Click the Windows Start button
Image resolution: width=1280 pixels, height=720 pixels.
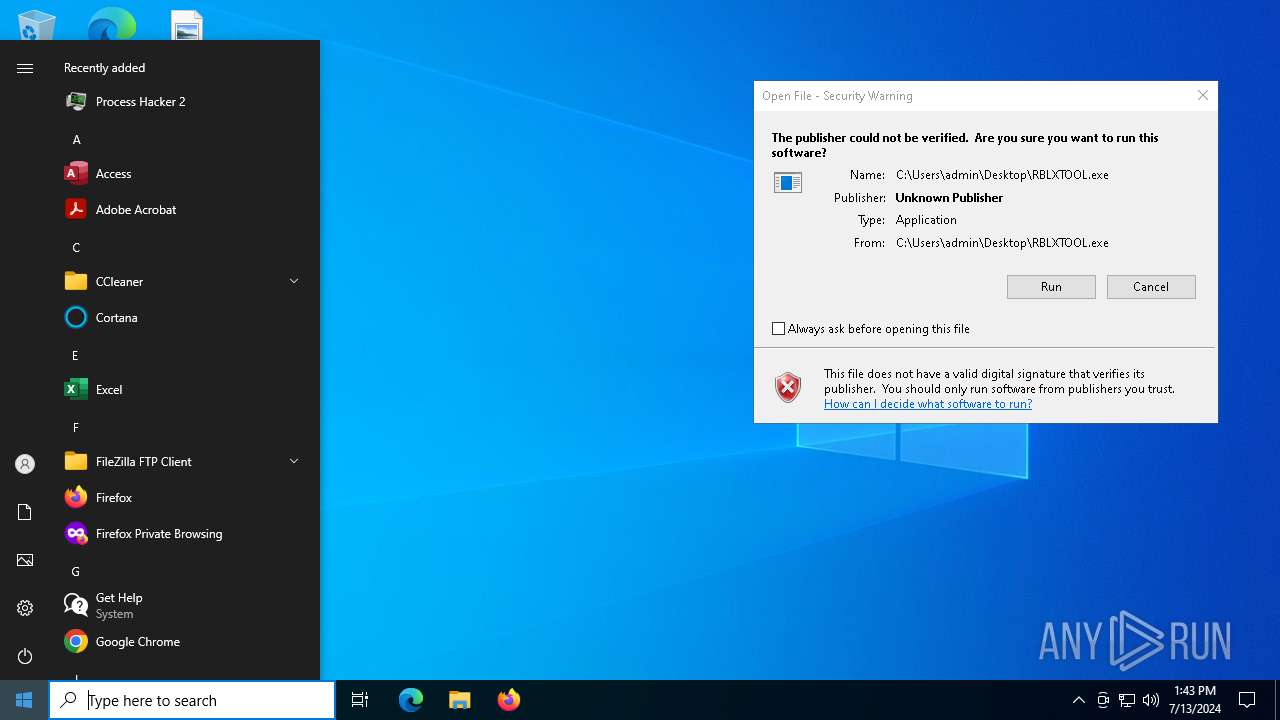click(24, 700)
